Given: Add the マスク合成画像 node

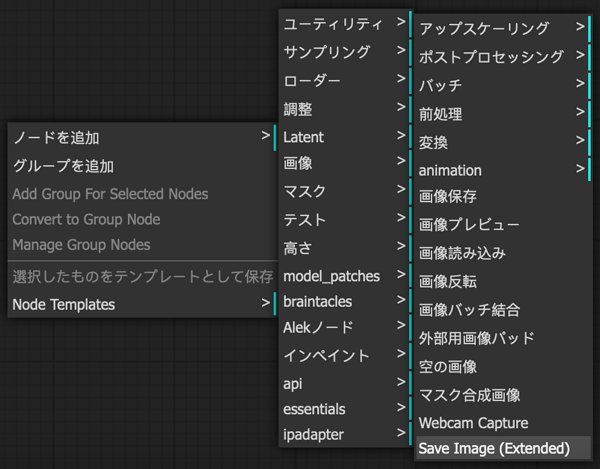Looking at the screenshot, I should tap(504, 395).
